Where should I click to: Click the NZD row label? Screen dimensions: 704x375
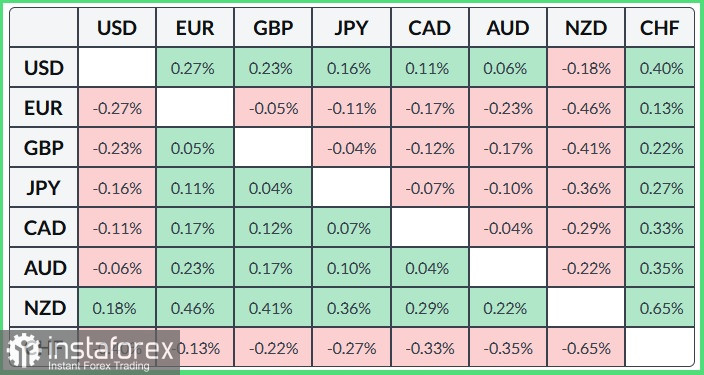[x=44, y=308]
